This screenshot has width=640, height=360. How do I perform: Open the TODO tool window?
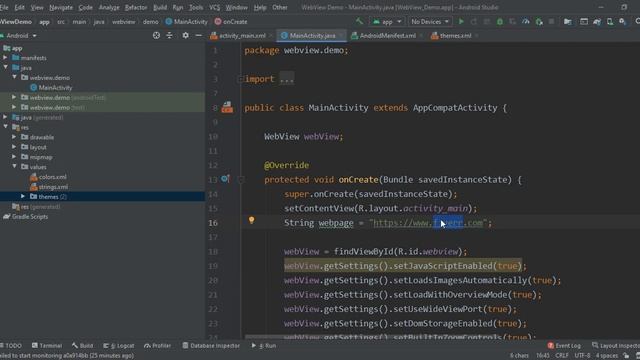point(11,345)
